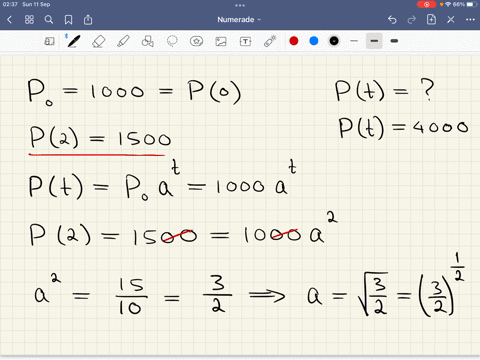This screenshot has width=480, height=360.
Task: Toggle read-only mode icon
Action: coord(49,41)
